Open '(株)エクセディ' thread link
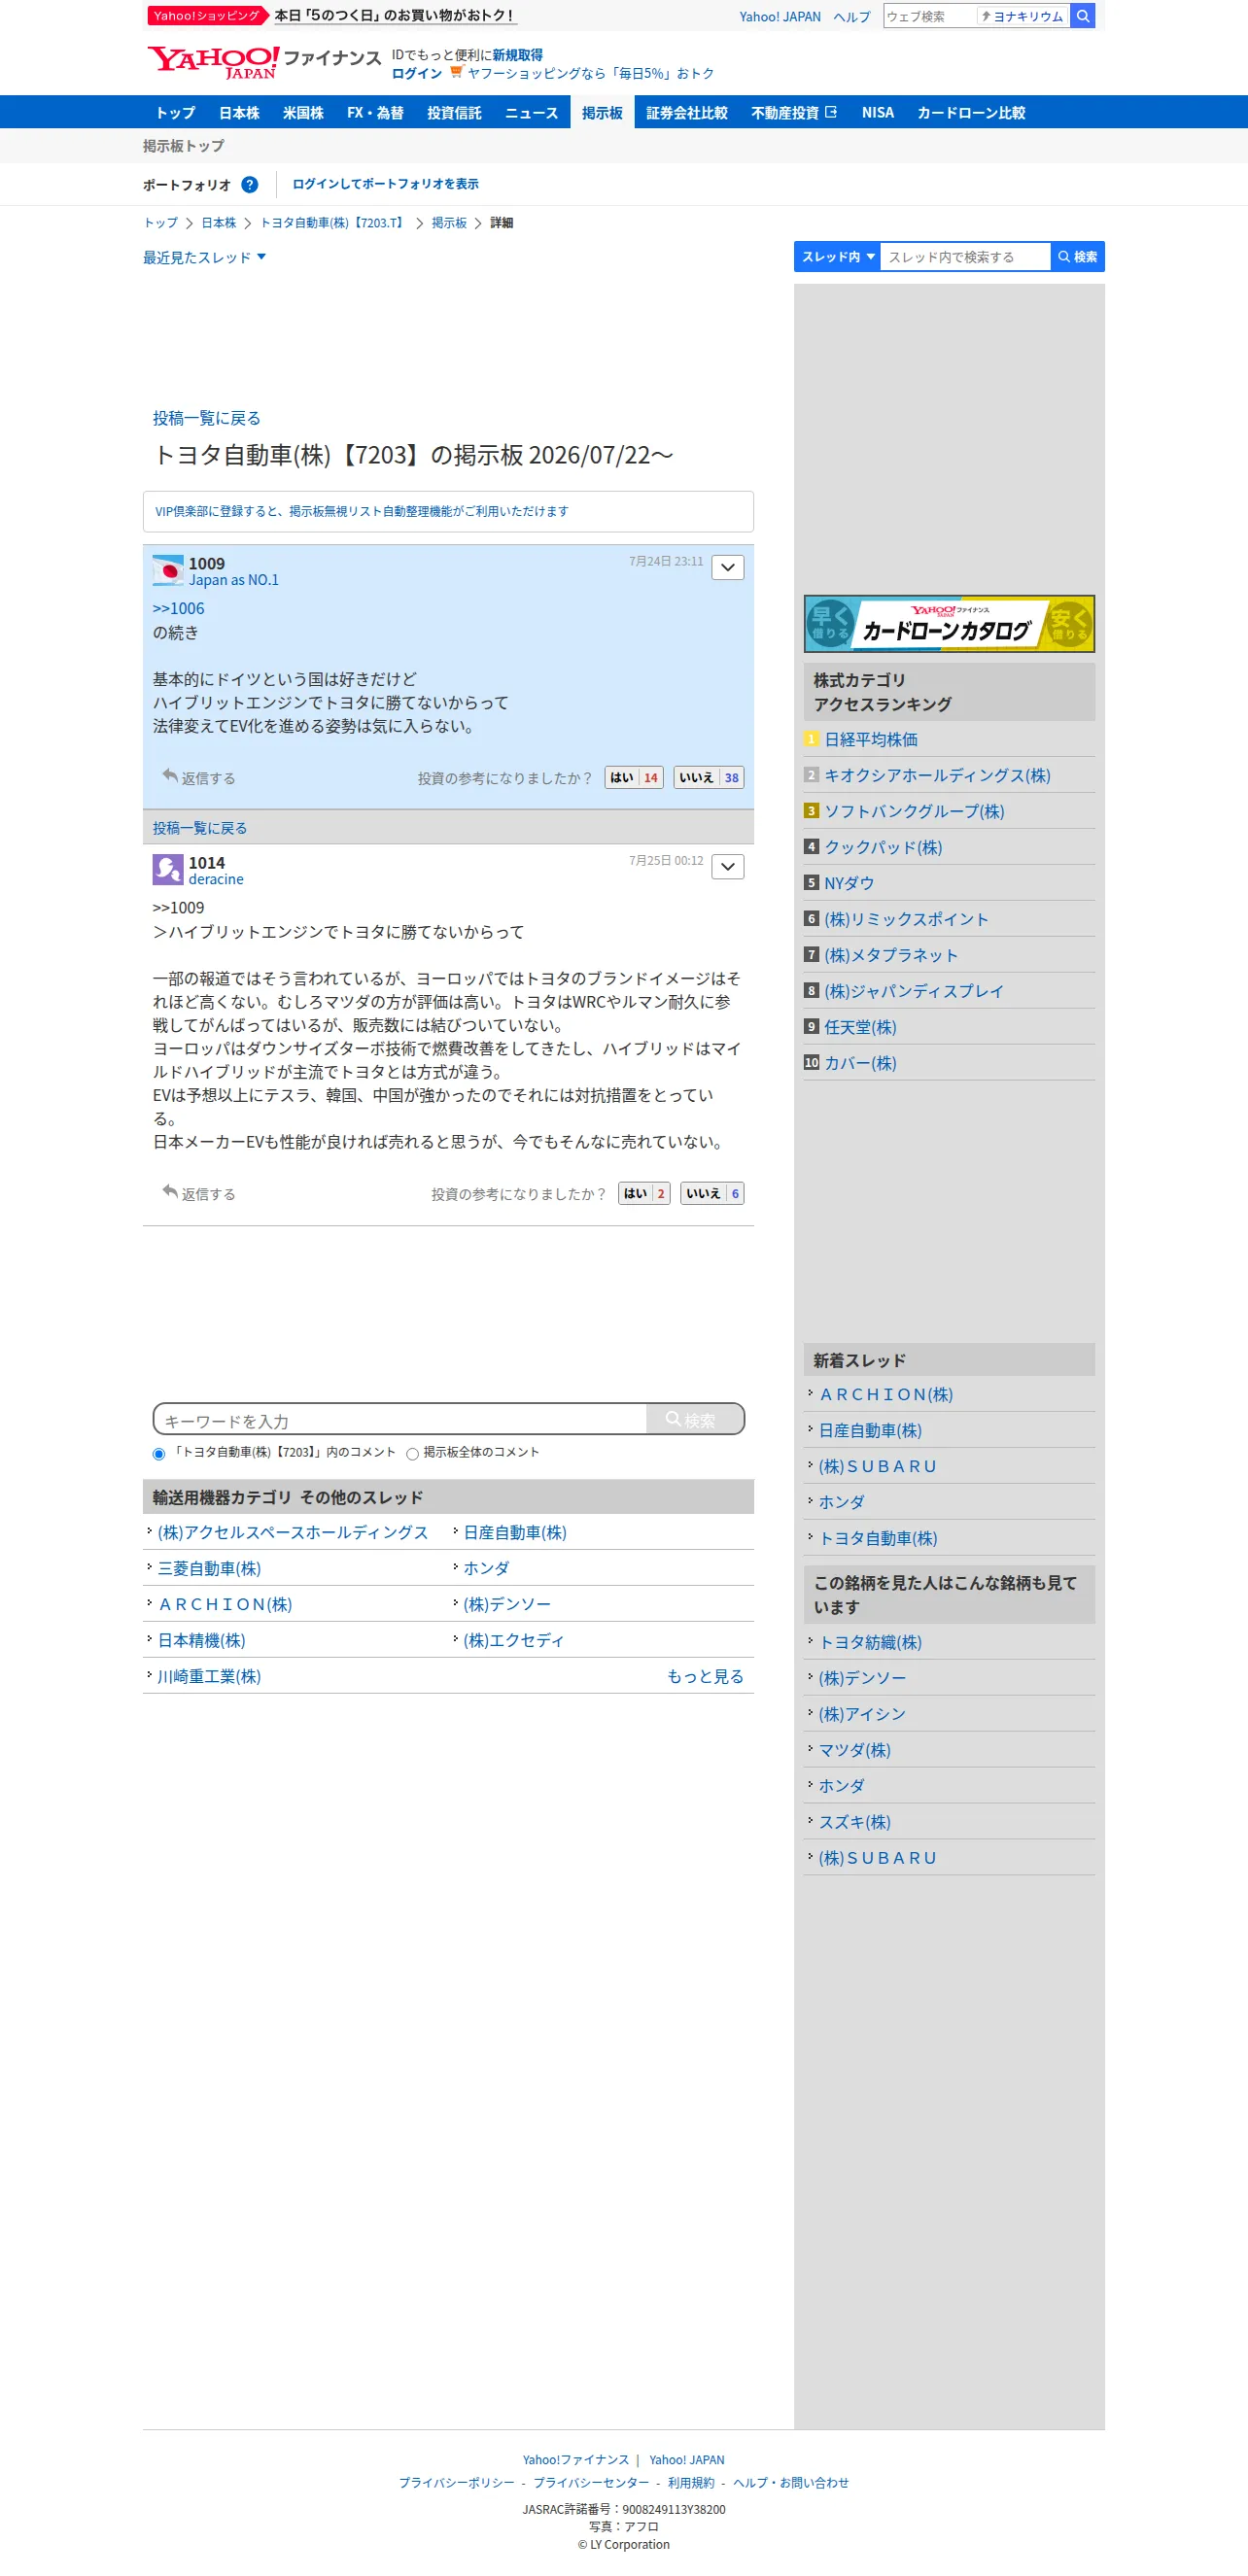 point(513,1640)
